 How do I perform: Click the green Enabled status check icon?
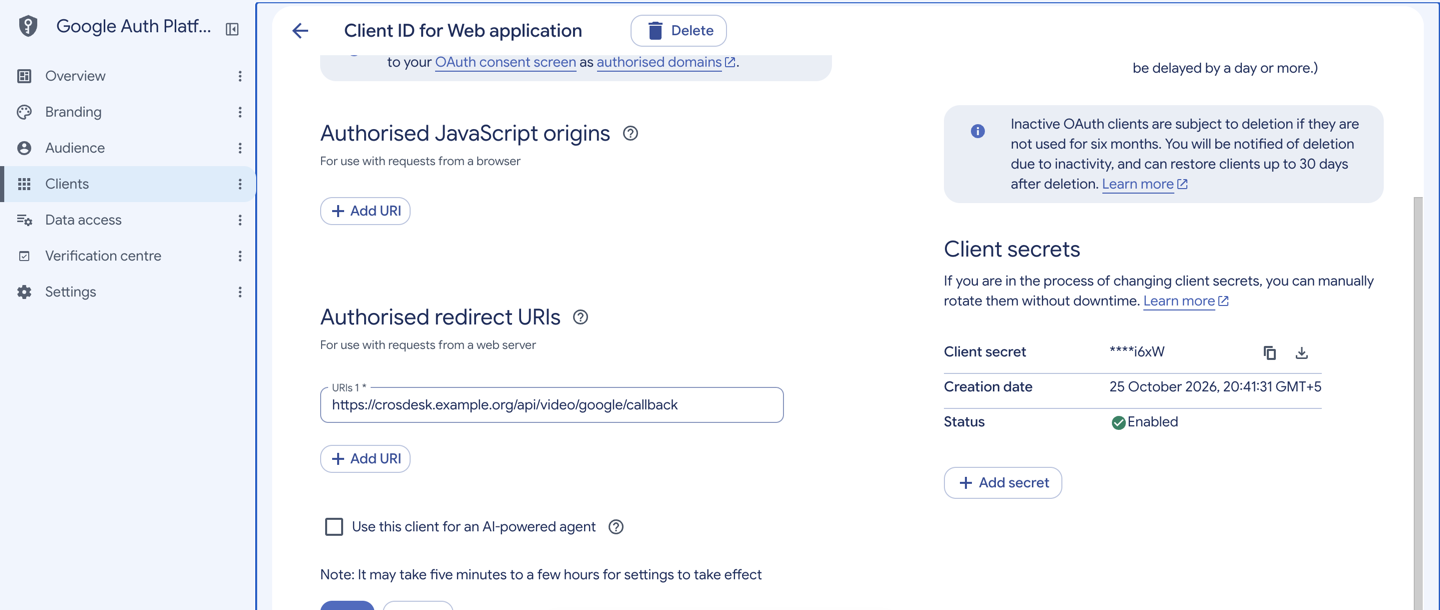pyautogui.click(x=1118, y=423)
